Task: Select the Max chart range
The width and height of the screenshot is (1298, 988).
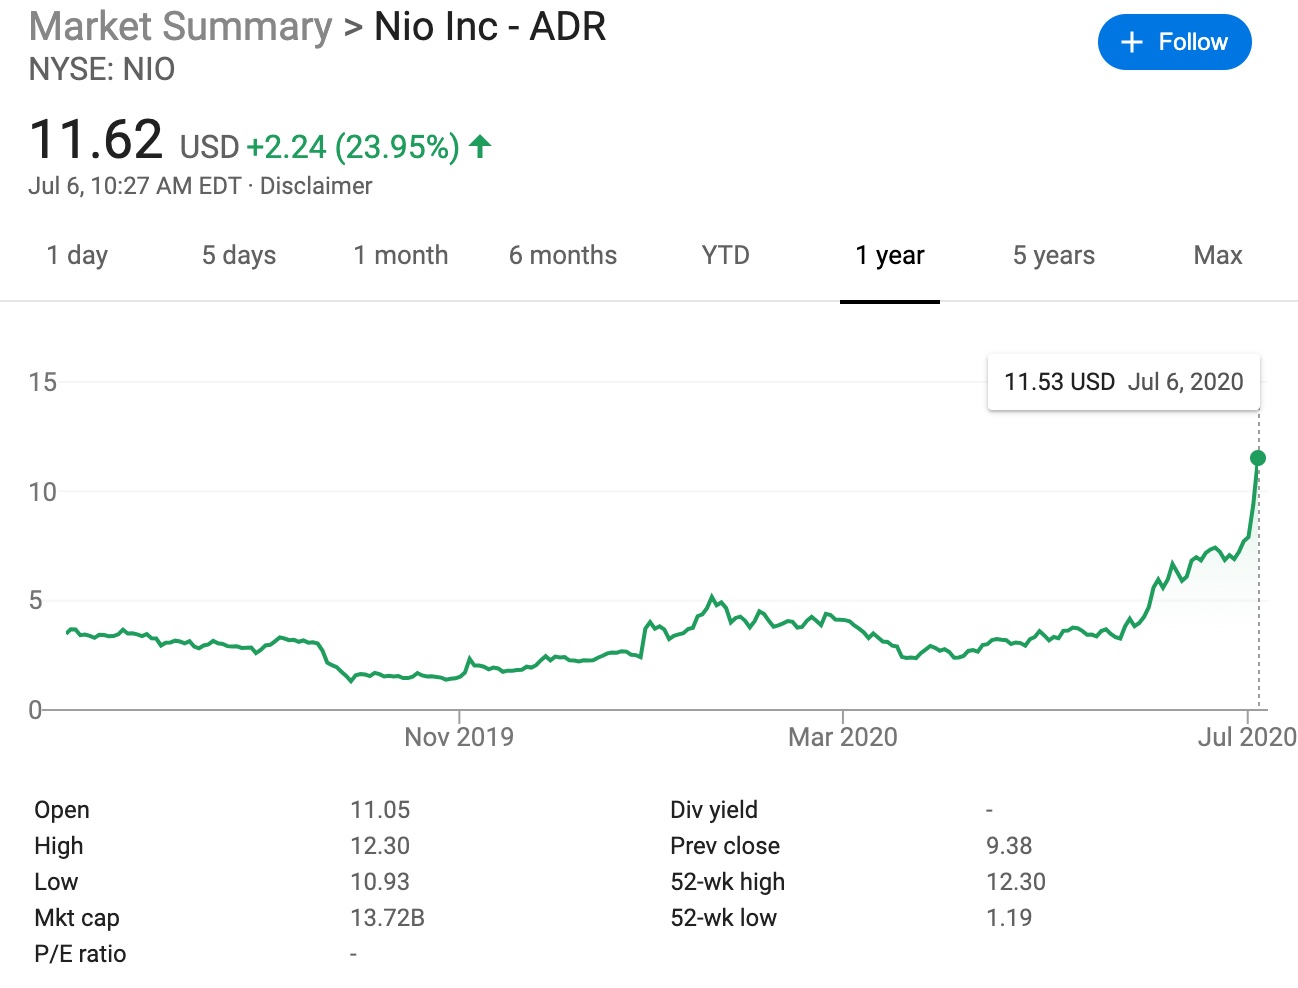Action: tap(1217, 255)
